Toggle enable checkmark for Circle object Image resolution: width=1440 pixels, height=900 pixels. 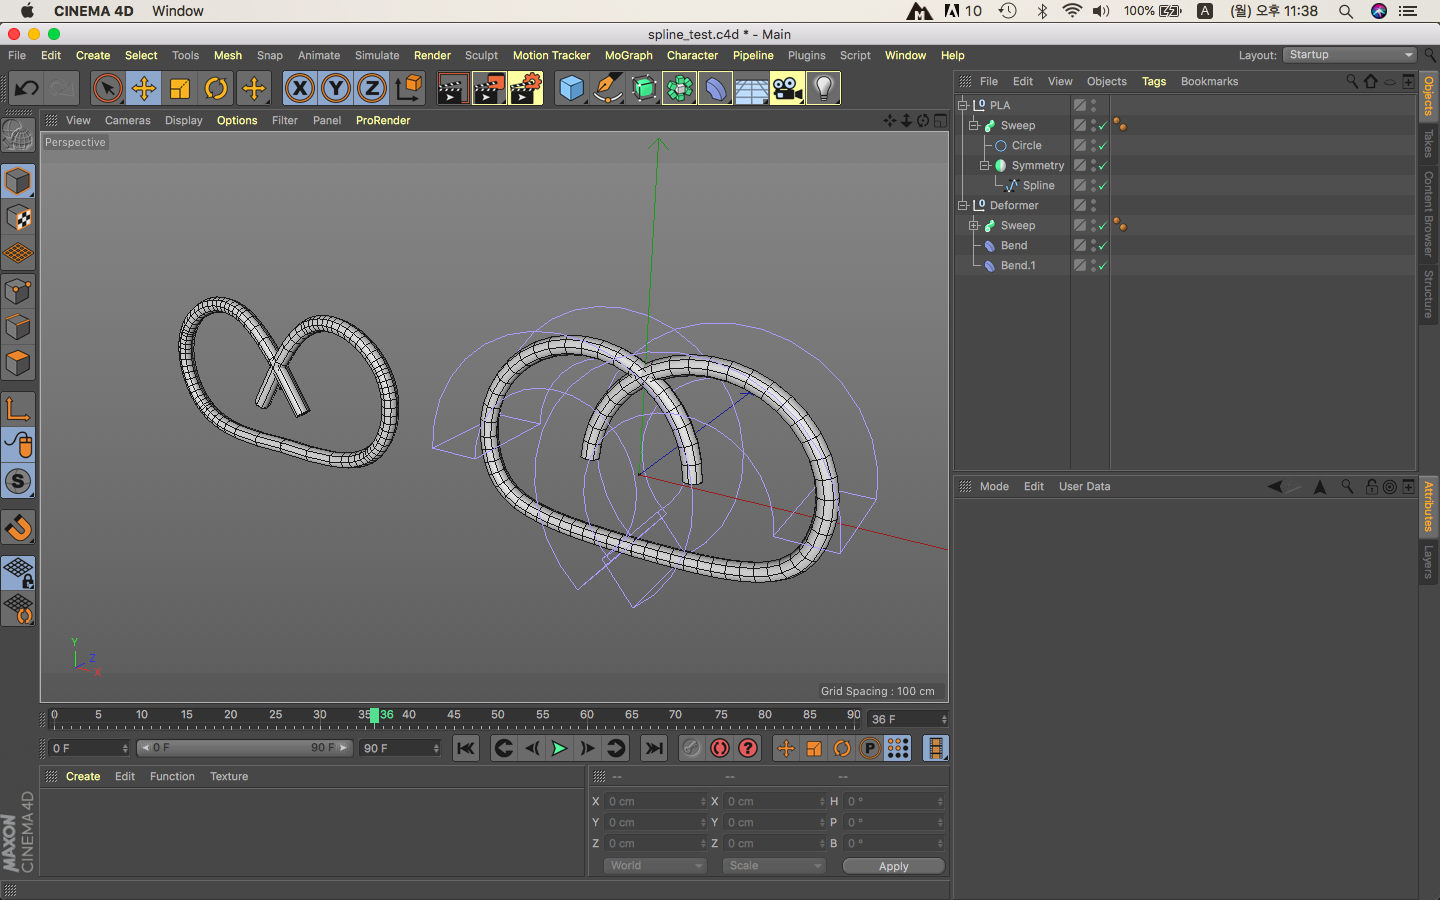pos(1102,146)
